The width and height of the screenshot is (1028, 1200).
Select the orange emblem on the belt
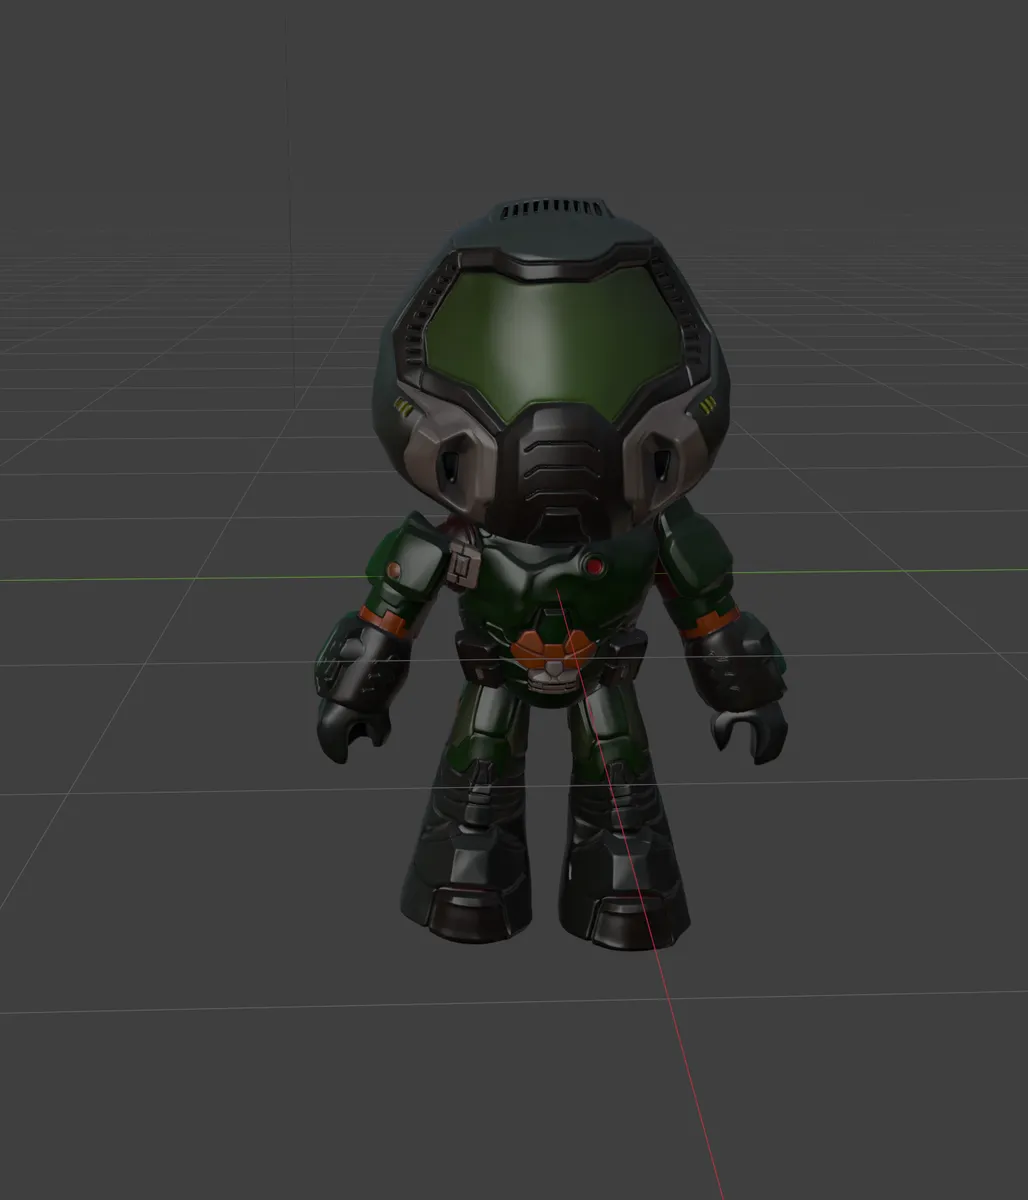(552, 652)
